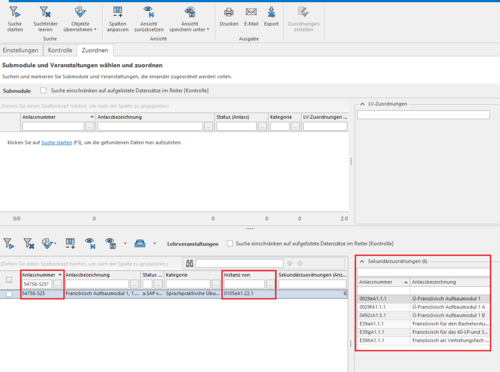Click the Instanz von filter input
Viewport: 500px width, 372px height.
tap(244, 284)
